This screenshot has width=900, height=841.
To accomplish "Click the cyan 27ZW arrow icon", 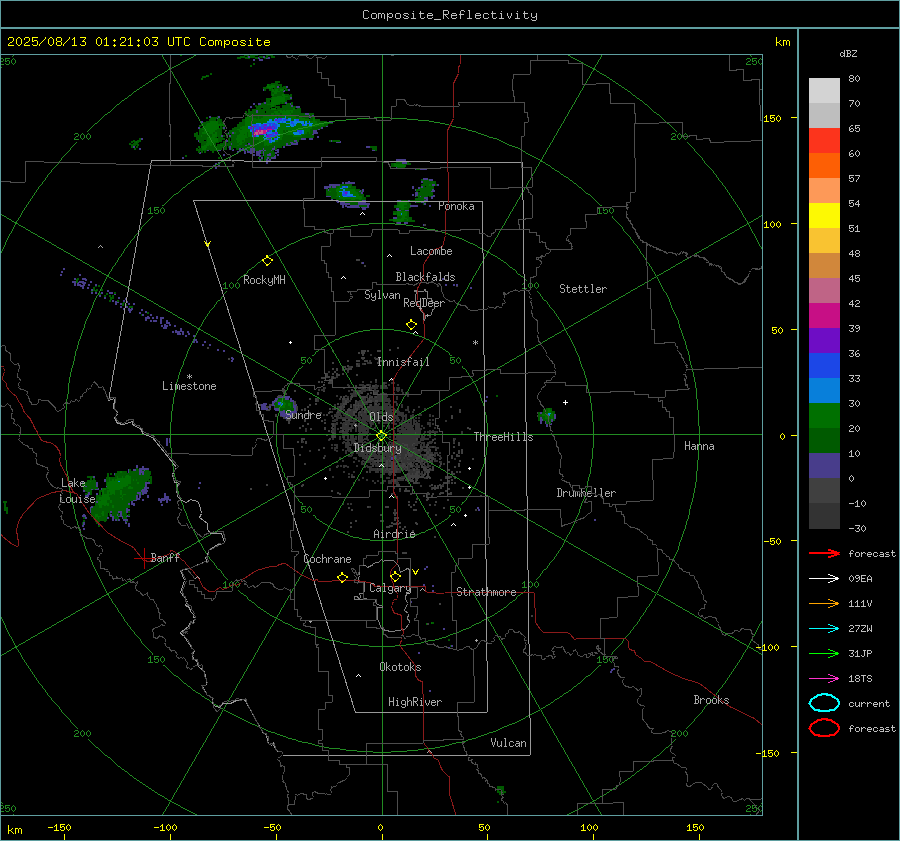I will pos(824,628).
